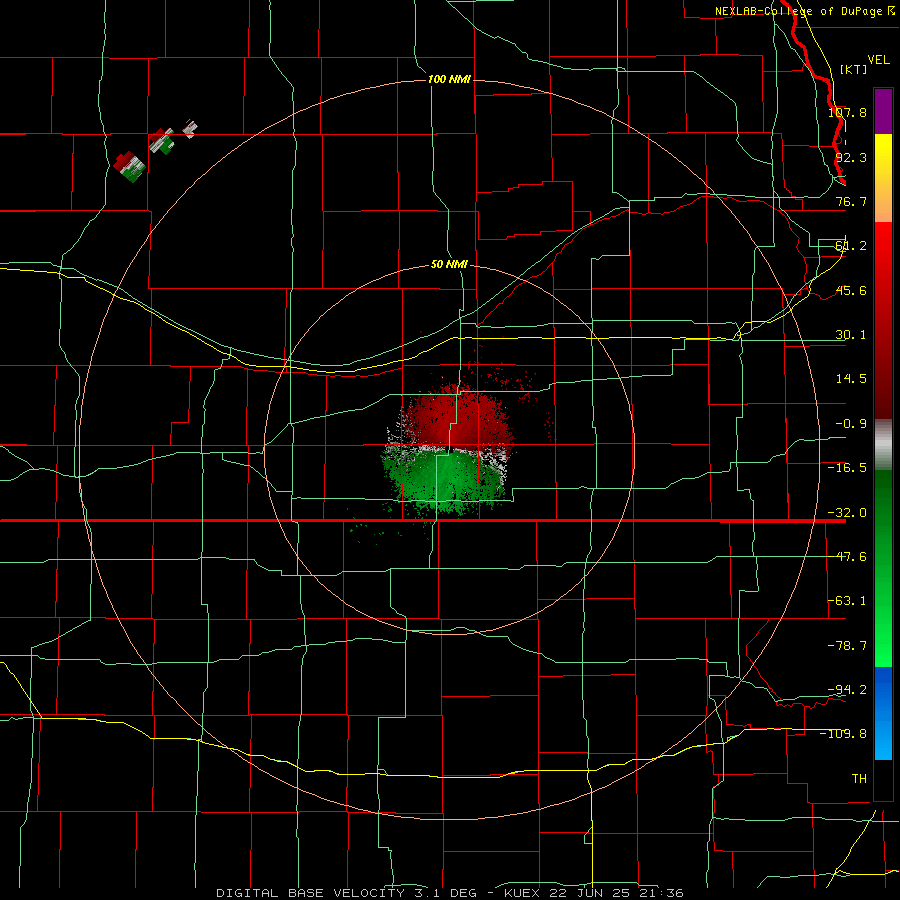Click the Digital Base Velocity caption text
Viewport: 900px width, 900px height.
(449, 893)
